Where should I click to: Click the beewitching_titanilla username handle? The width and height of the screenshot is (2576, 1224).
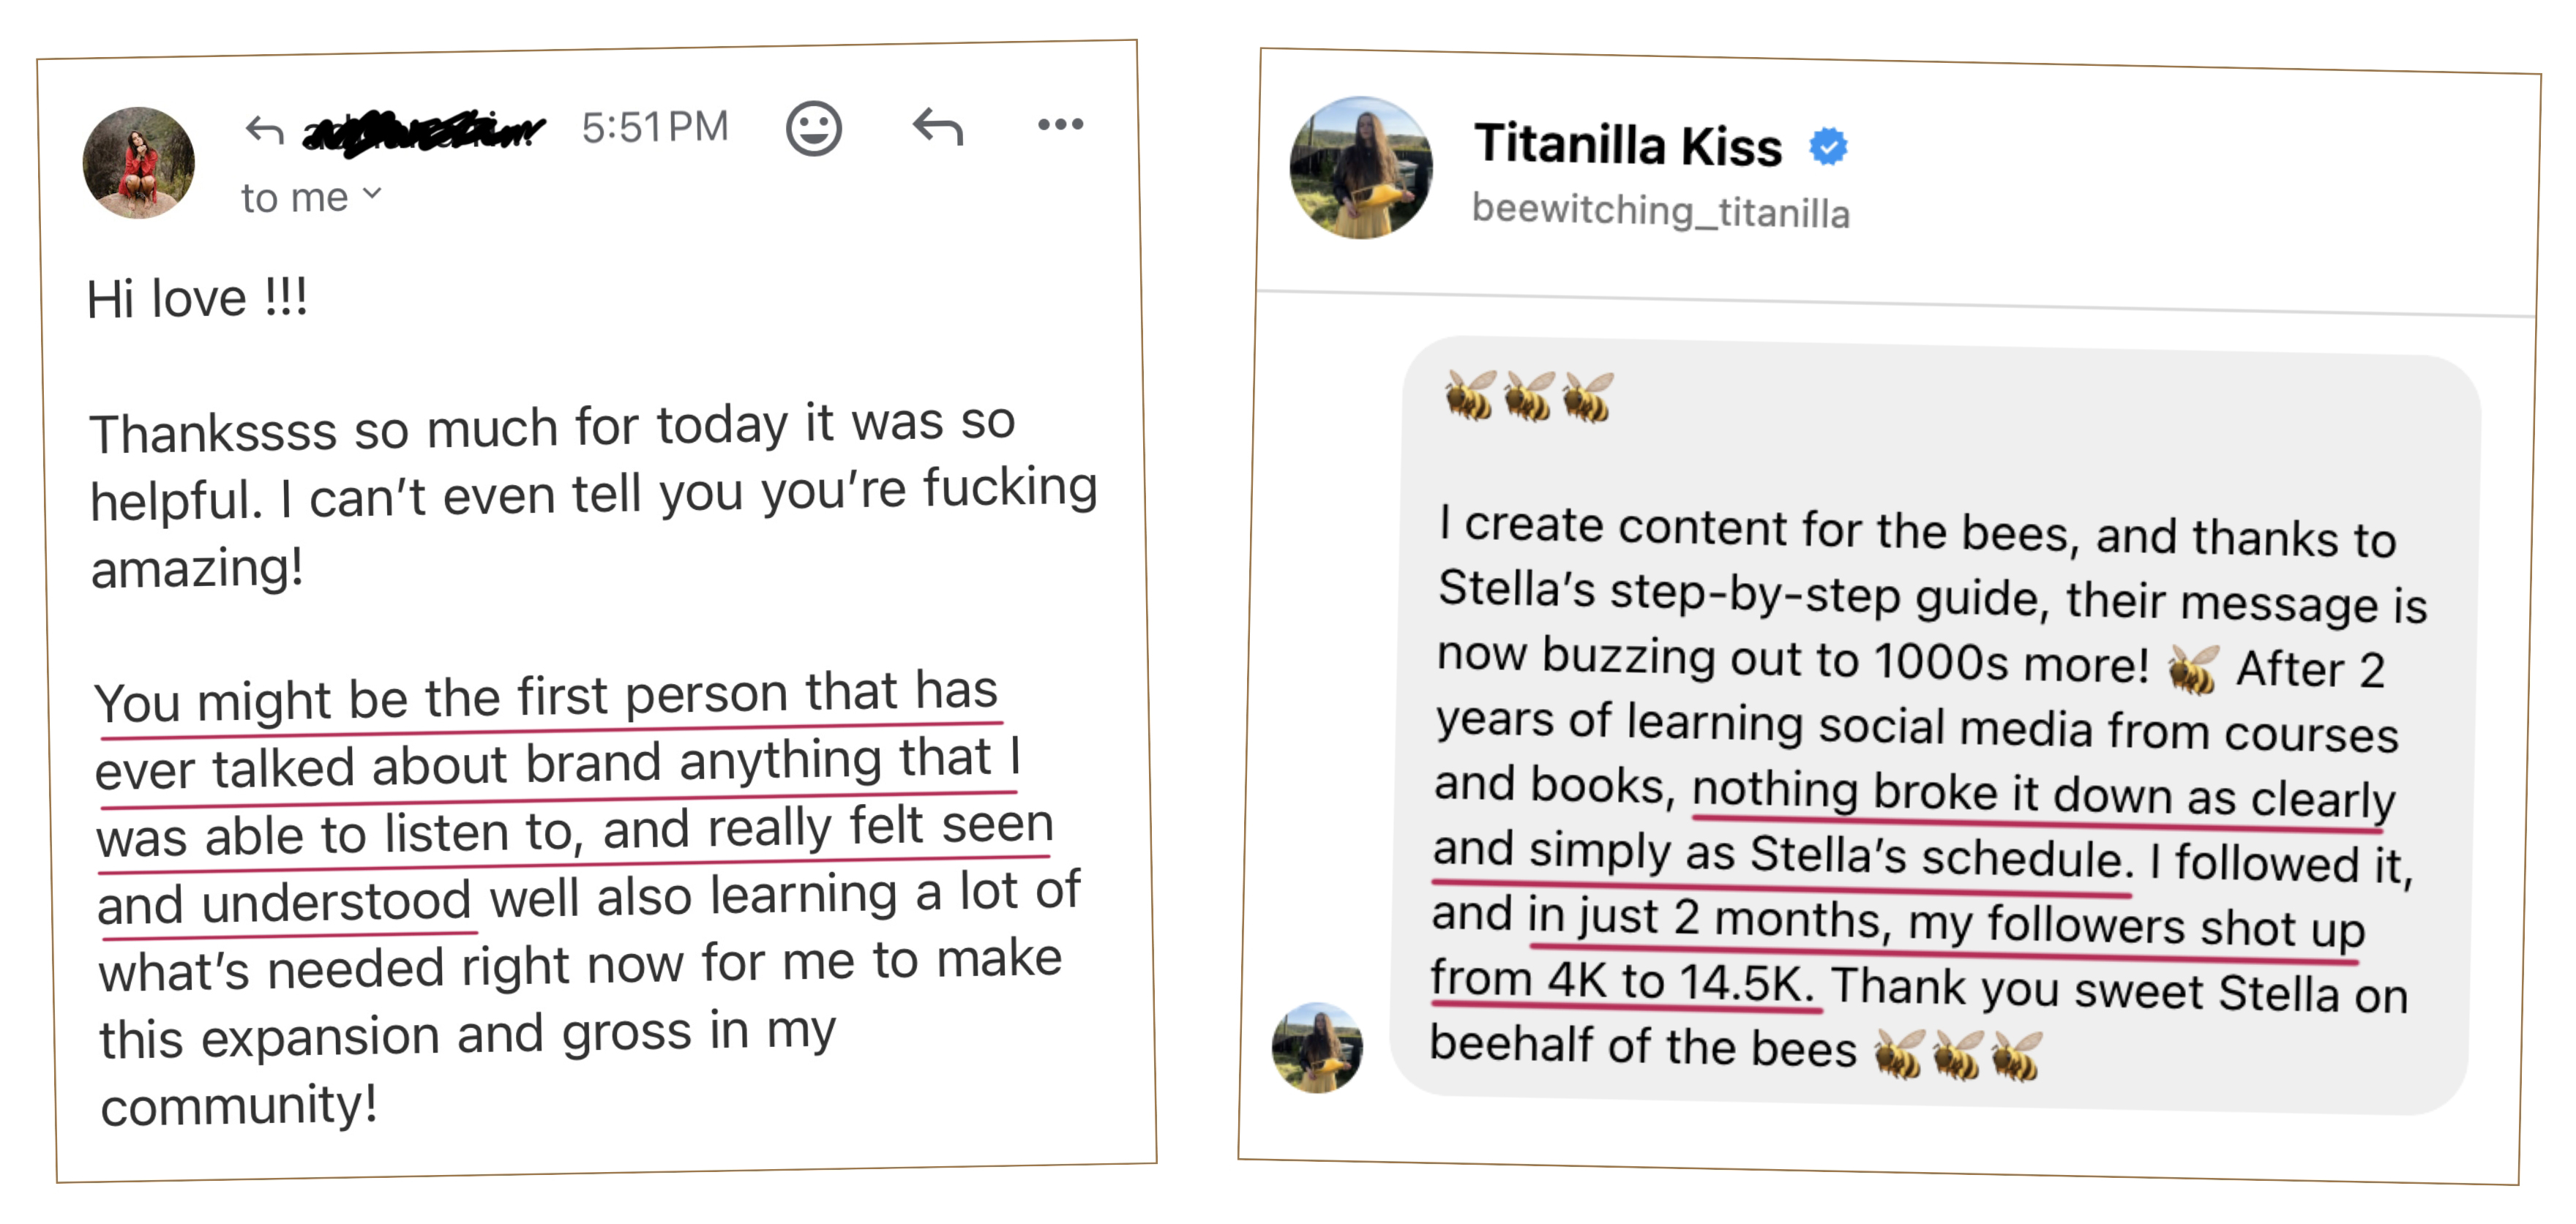tap(1660, 211)
